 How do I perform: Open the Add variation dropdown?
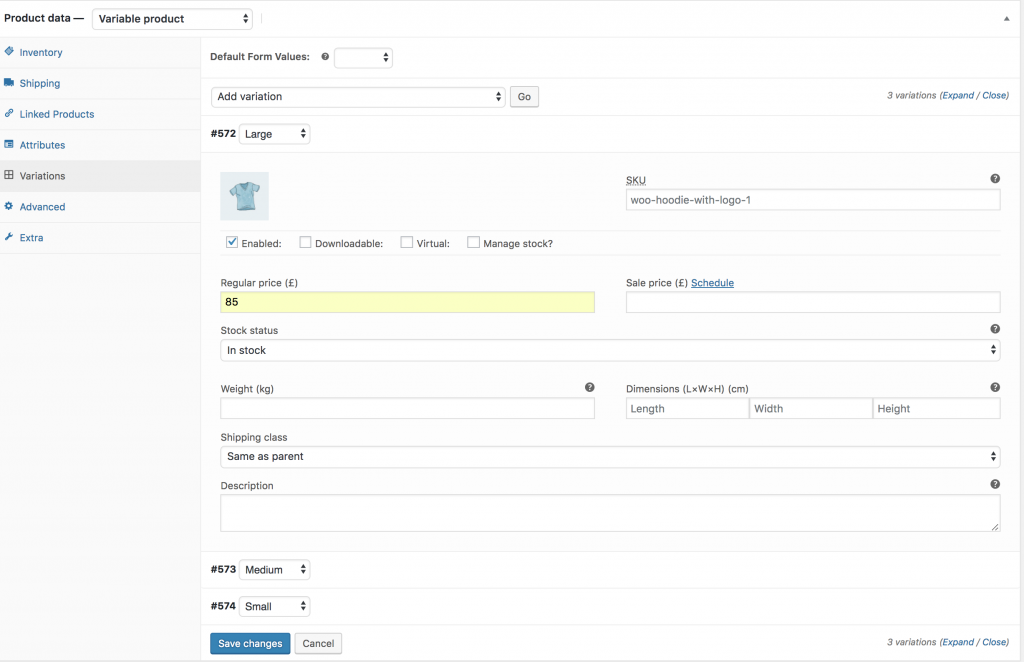(x=358, y=97)
